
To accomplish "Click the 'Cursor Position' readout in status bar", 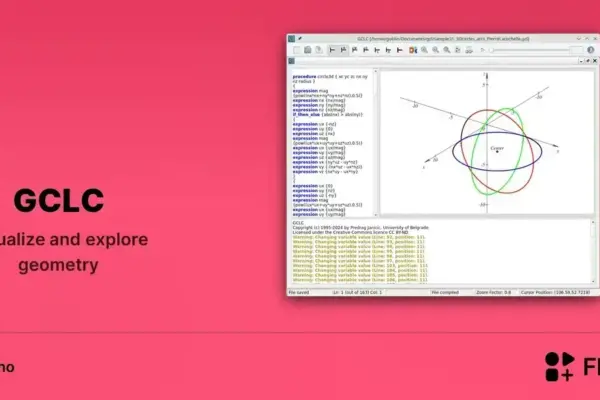I will click(555, 292).
